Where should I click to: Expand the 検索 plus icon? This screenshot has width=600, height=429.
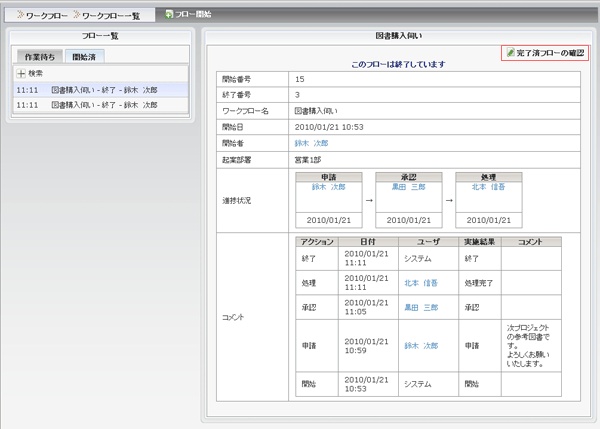(x=21, y=73)
